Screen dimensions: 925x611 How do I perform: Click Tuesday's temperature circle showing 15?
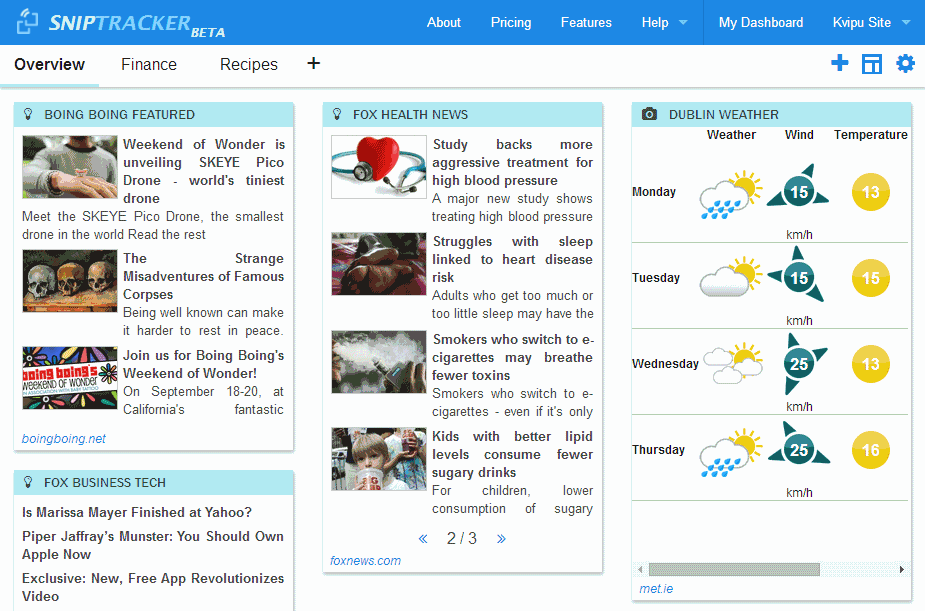pos(871,278)
